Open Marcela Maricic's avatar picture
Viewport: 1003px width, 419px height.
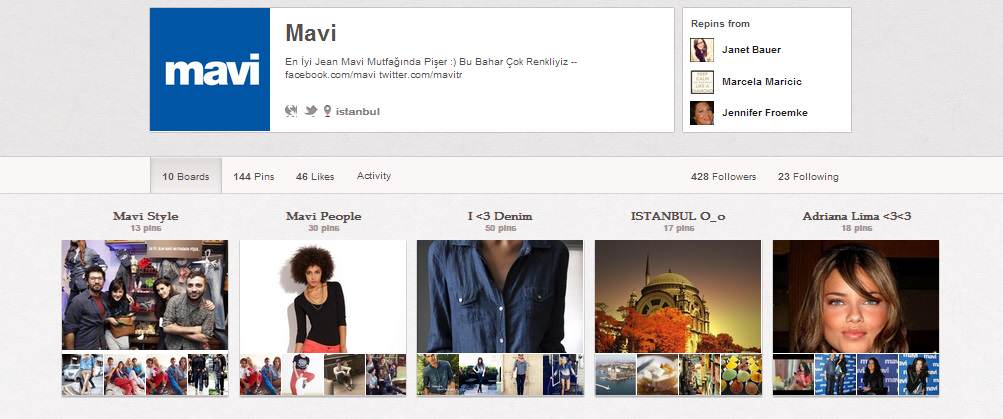(702, 82)
